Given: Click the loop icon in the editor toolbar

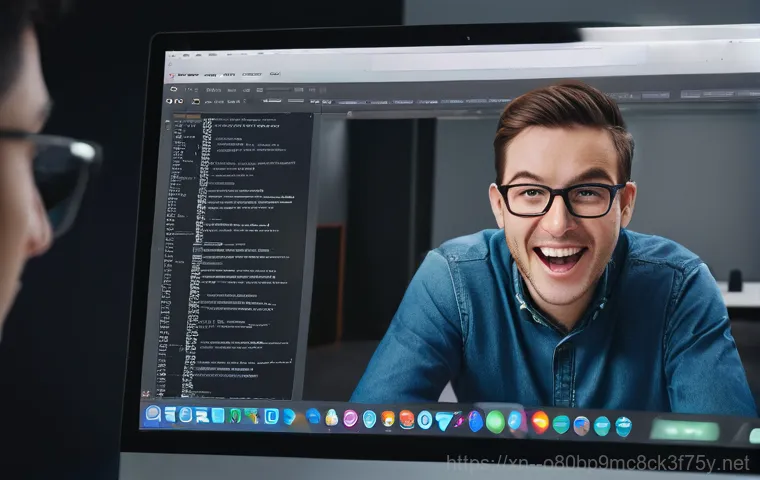Looking at the screenshot, I should tap(174, 89).
